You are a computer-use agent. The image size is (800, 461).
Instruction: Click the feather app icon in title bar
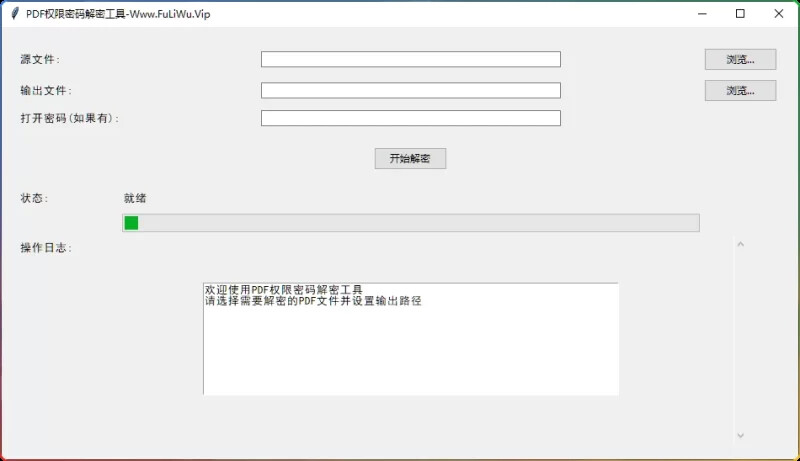pyautogui.click(x=15, y=14)
